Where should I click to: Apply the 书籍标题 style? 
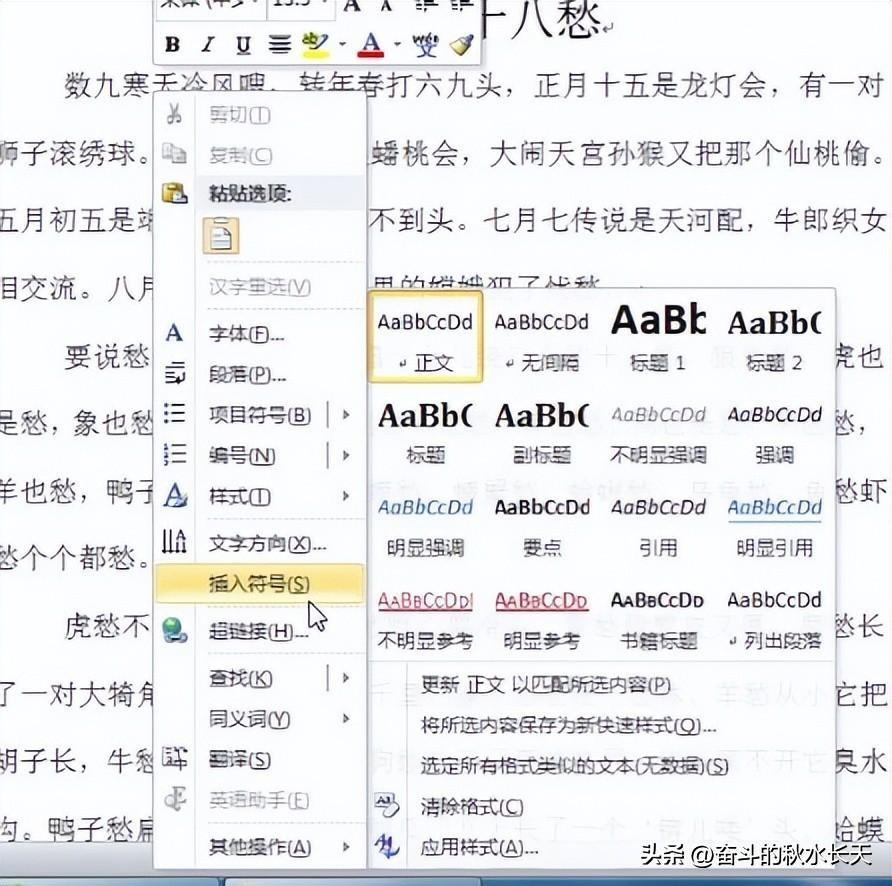pyautogui.click(x=658, y=617)
